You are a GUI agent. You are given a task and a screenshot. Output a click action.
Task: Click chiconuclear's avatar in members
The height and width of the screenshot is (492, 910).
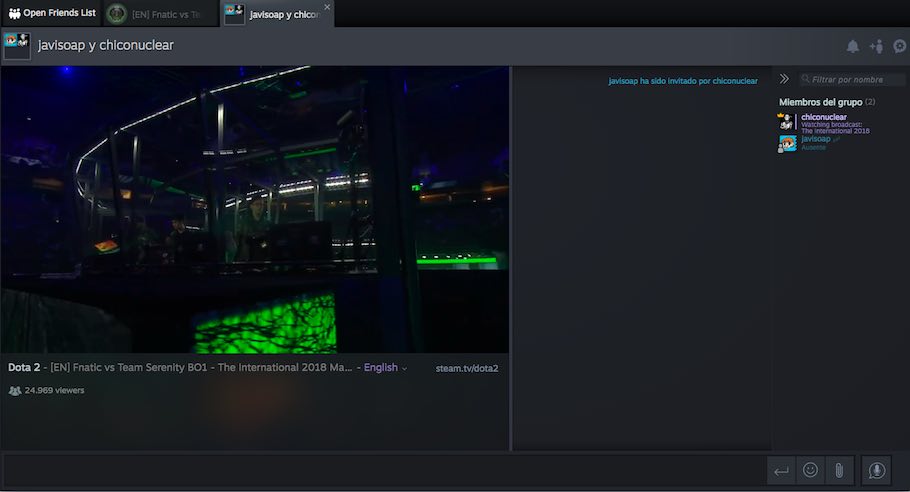point(786,122)
